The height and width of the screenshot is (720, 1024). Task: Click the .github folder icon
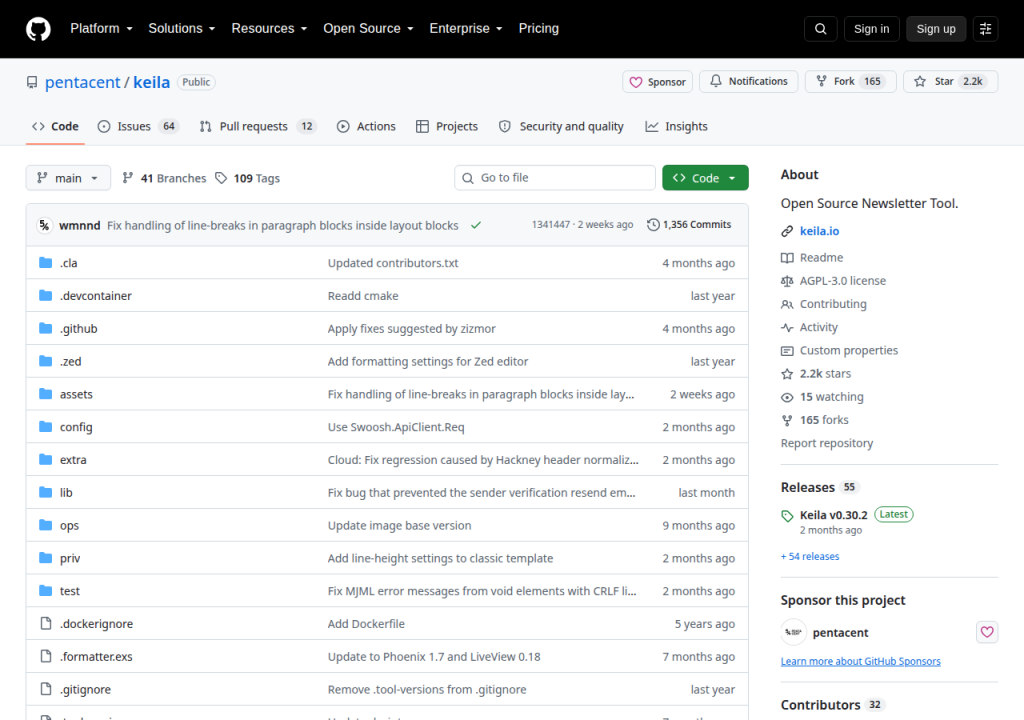pyautogui.click(x=46, y=328)
